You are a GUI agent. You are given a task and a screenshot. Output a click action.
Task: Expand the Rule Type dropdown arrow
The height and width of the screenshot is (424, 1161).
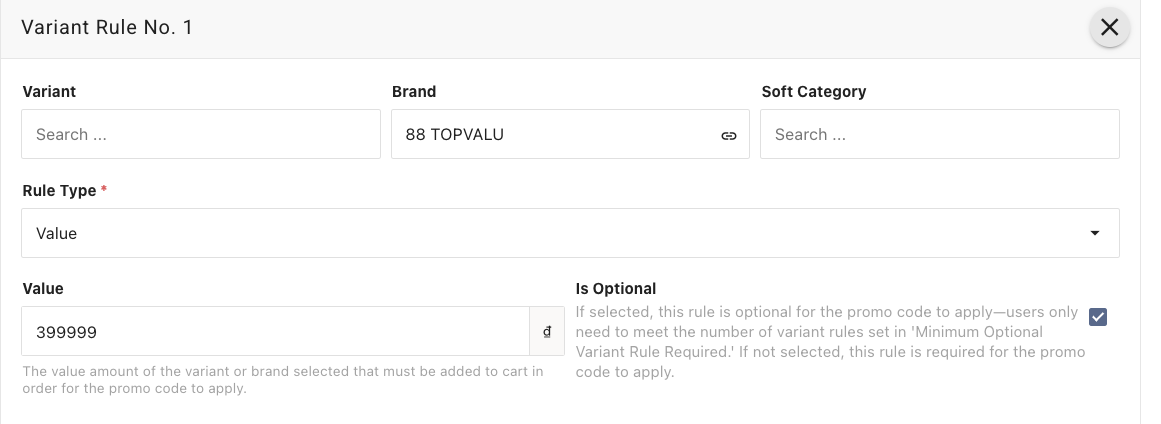click(1095, 233)
